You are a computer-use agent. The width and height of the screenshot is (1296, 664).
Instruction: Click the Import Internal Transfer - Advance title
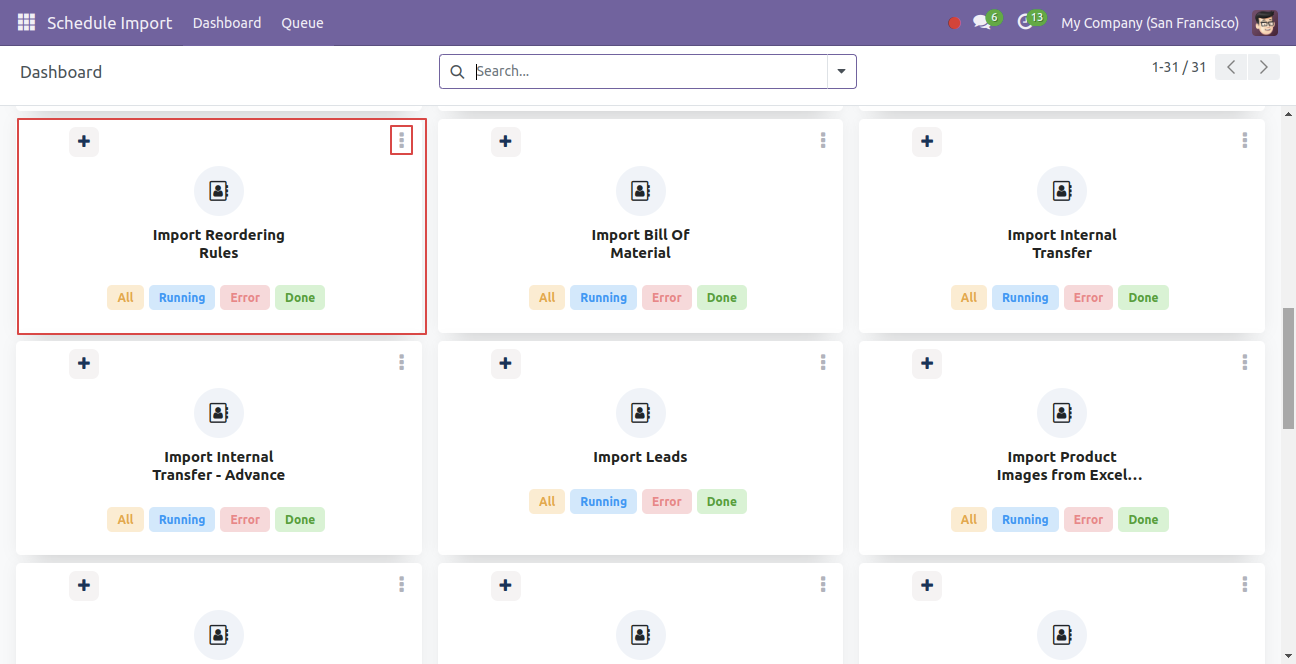click(219, 466)
